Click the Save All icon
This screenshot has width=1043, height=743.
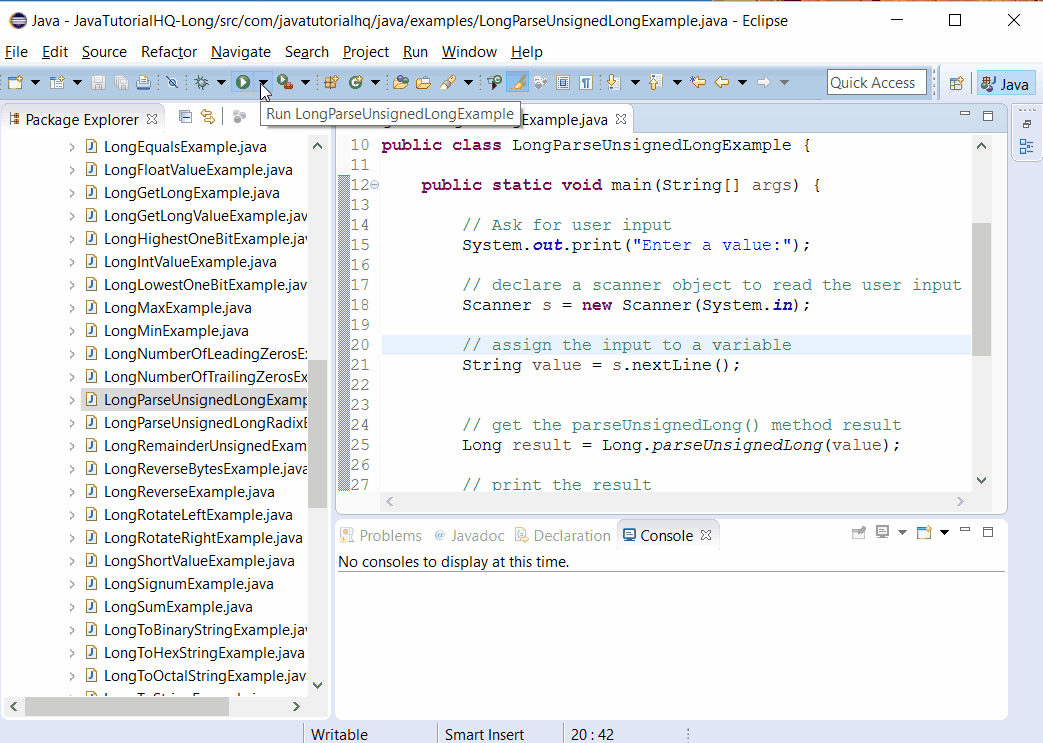[x=120, y=82]
